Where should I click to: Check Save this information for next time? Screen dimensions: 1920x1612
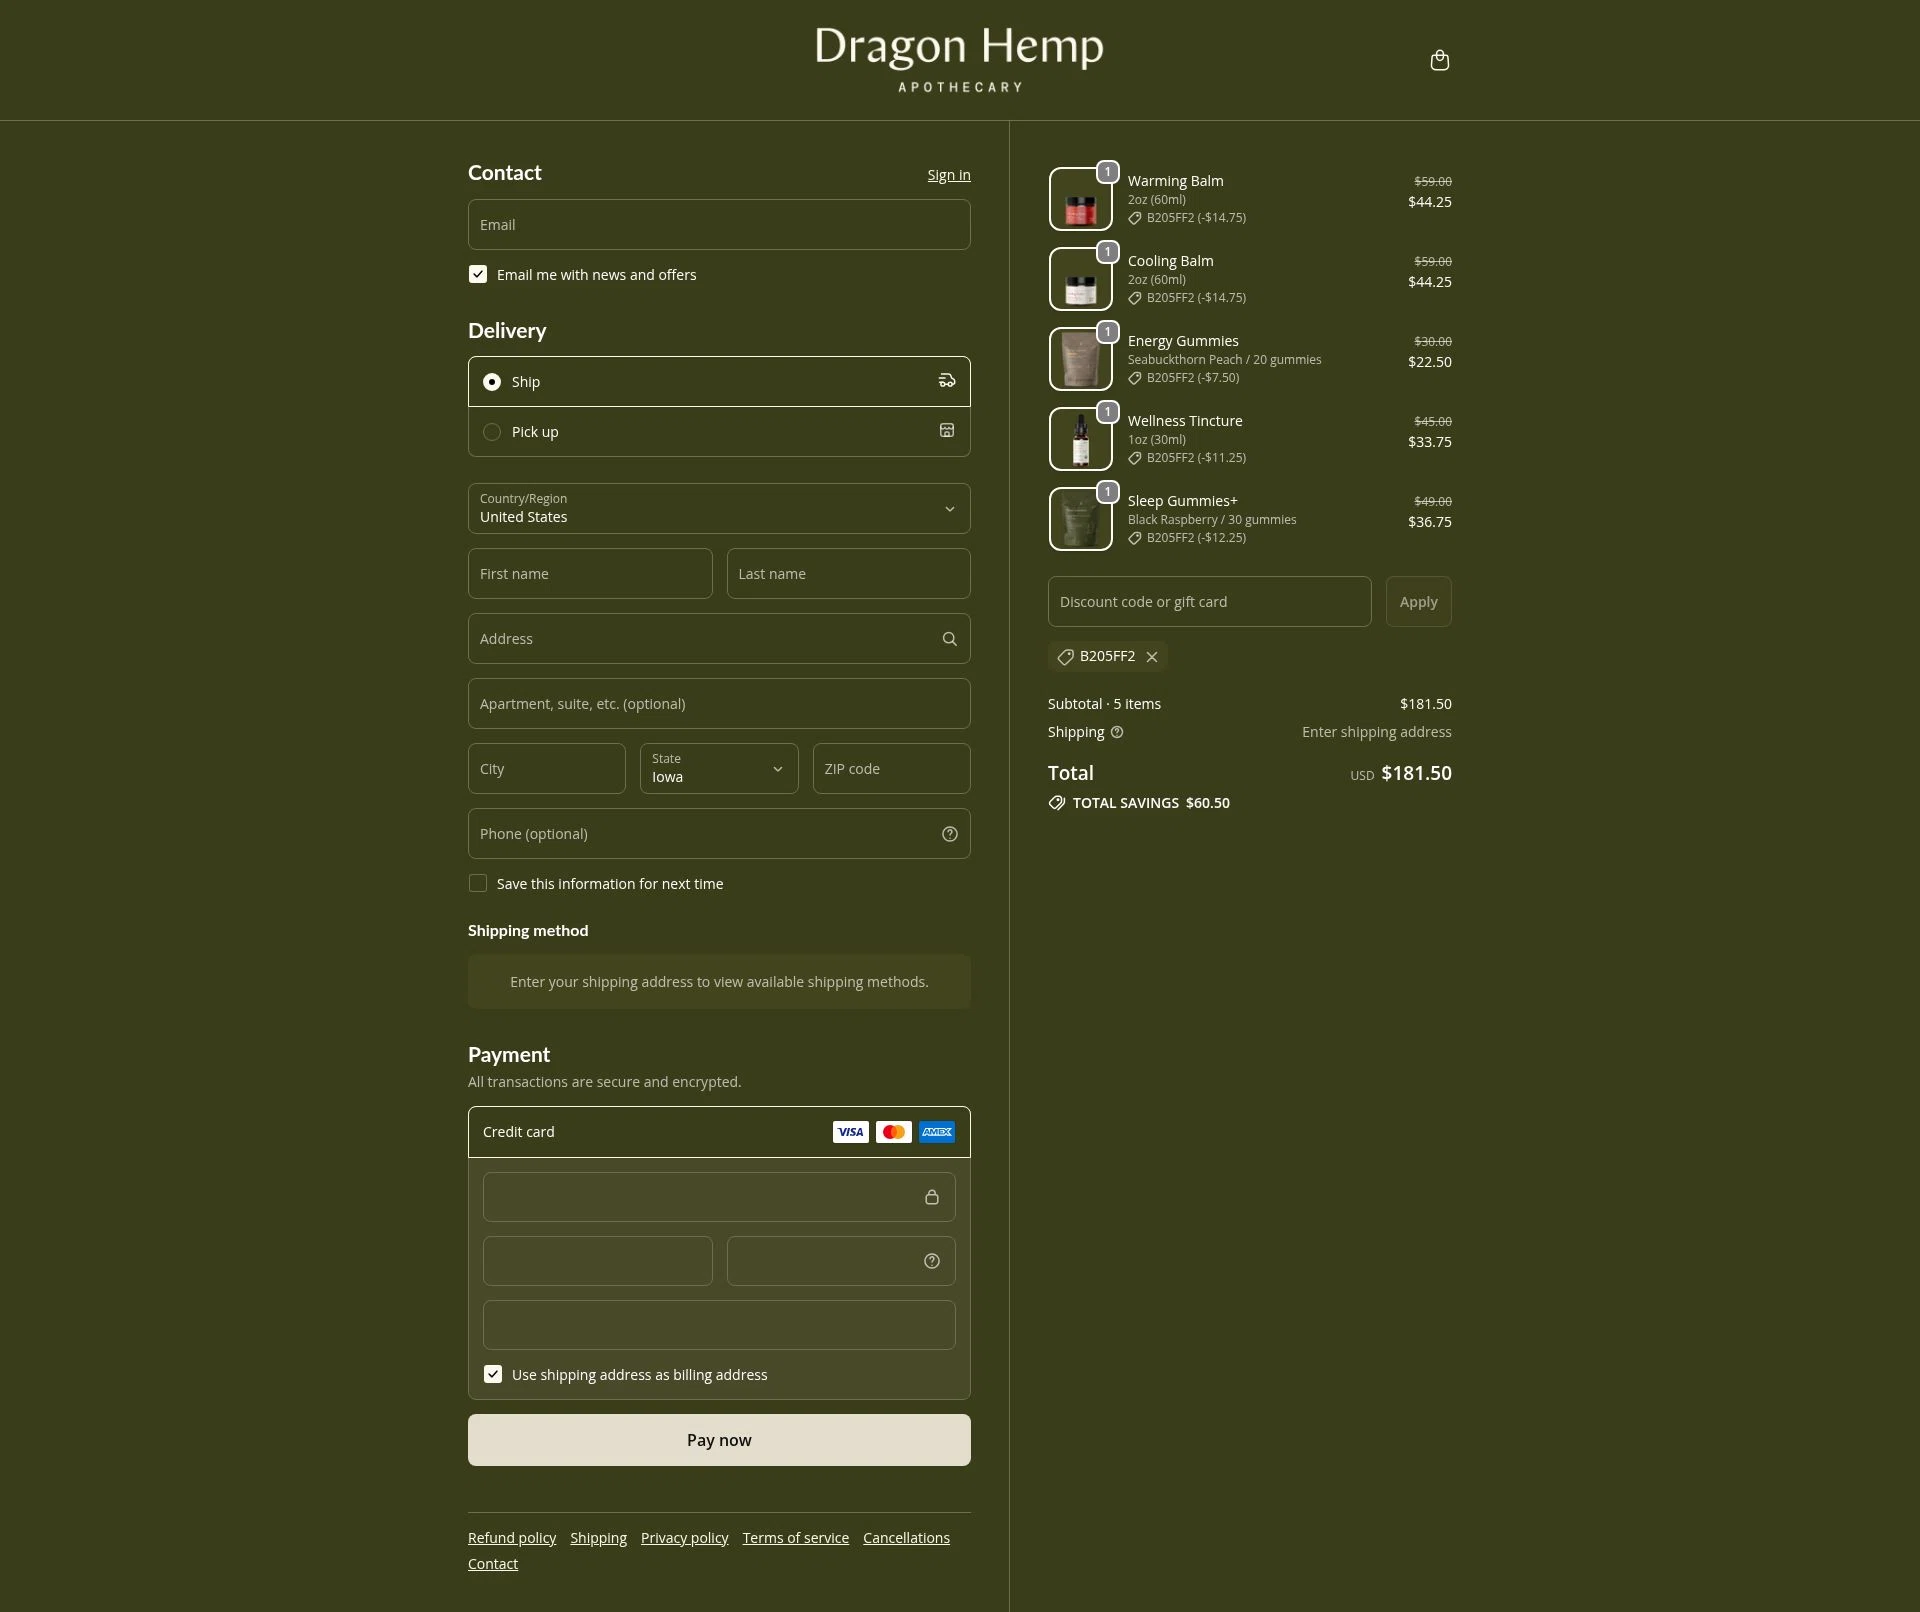(x=478, y=883)
